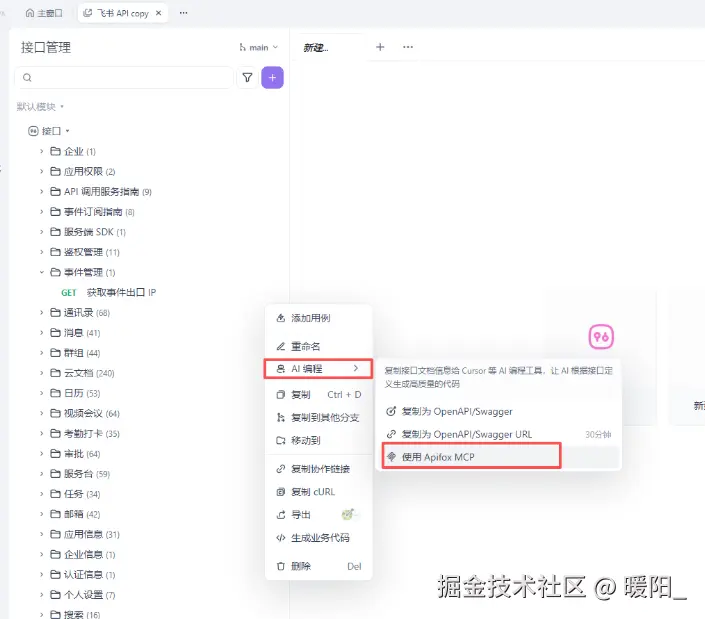Screen dimensions: 705x619
Task: Choose 删除 in context menu
Action: [x=318, y=566]
